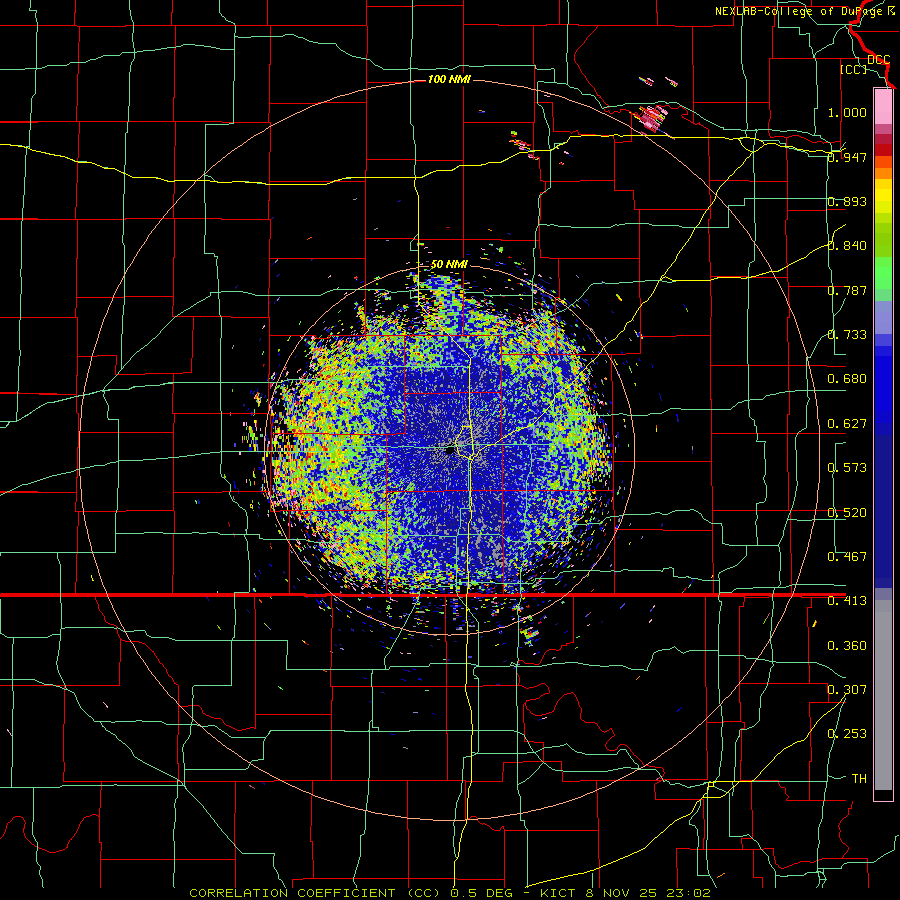
Task: Click the 0.253 scale value
Action: click(847, 734)
